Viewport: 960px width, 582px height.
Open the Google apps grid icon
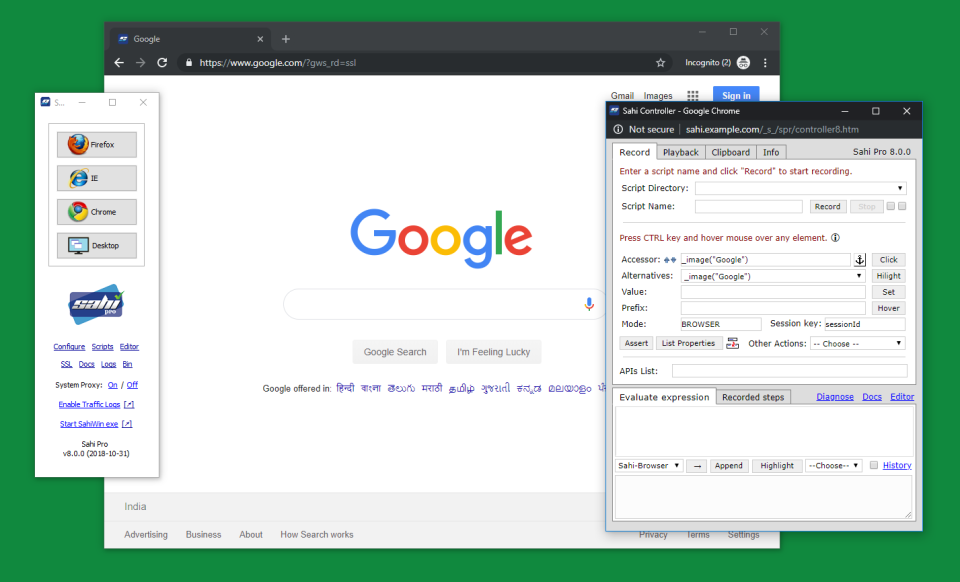[693, 94]
